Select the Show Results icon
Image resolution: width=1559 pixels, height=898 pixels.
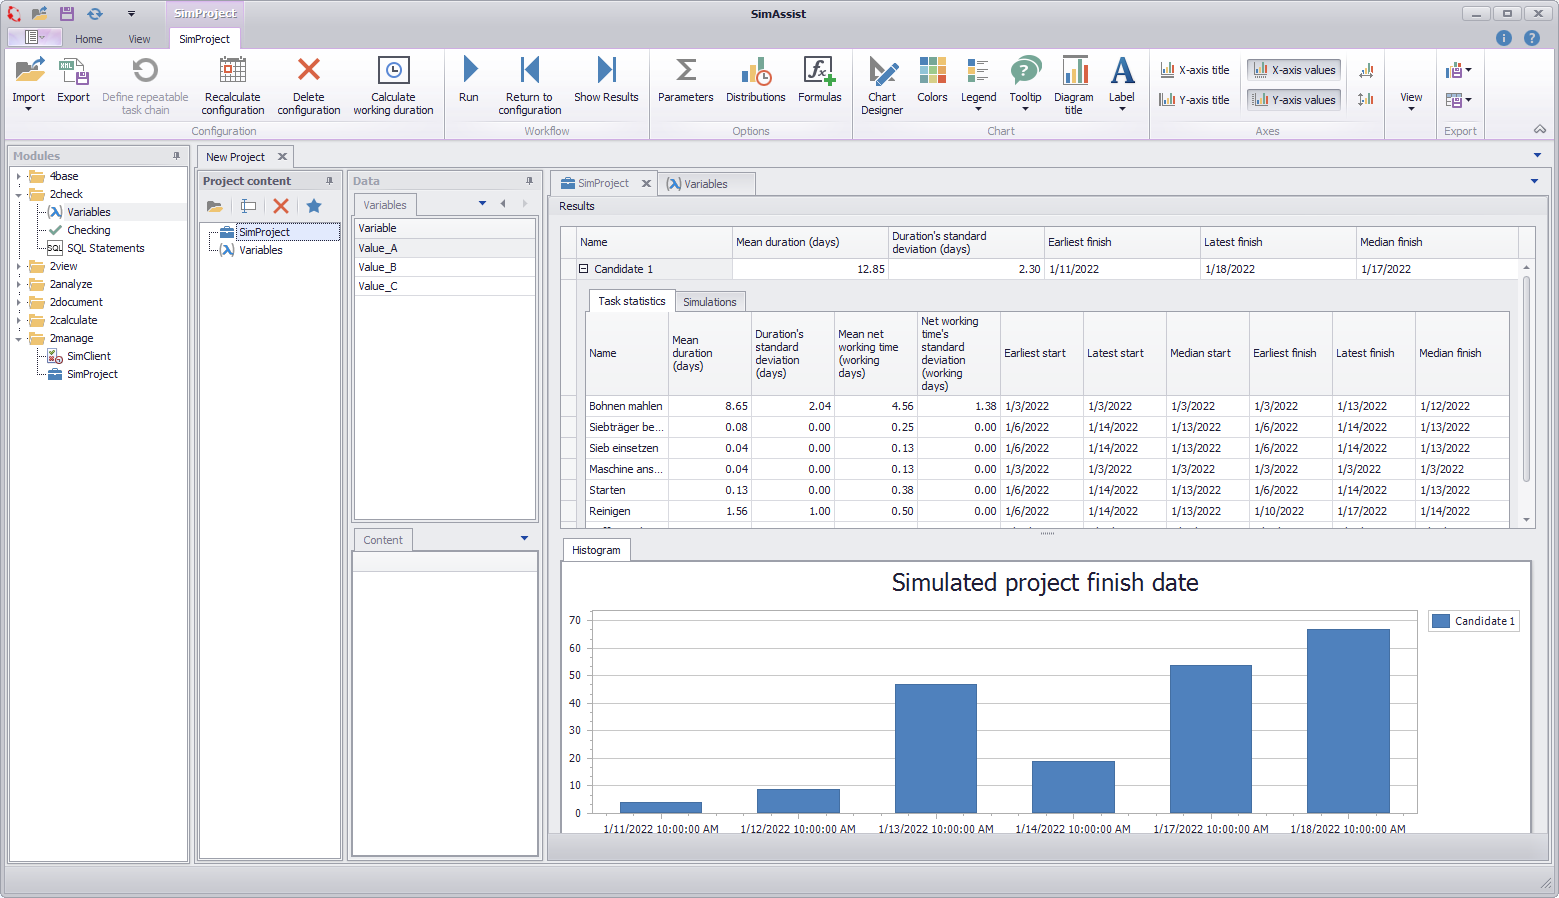click(x=606, y=85)
